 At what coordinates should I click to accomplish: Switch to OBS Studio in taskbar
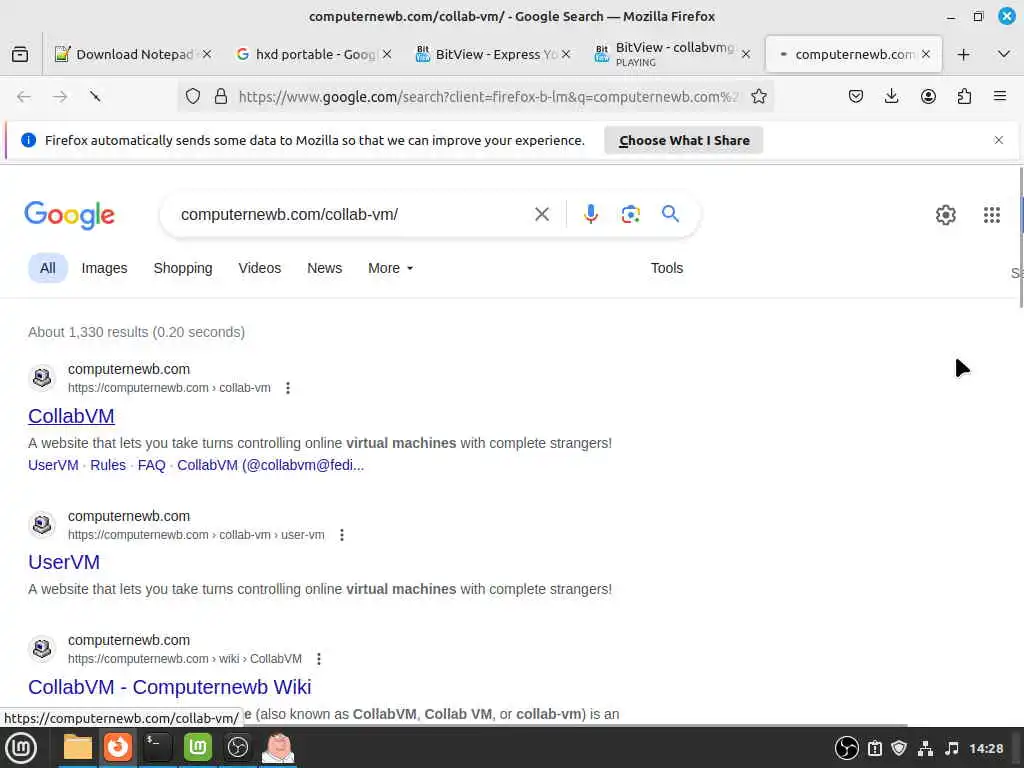click(x=238, y=747)
